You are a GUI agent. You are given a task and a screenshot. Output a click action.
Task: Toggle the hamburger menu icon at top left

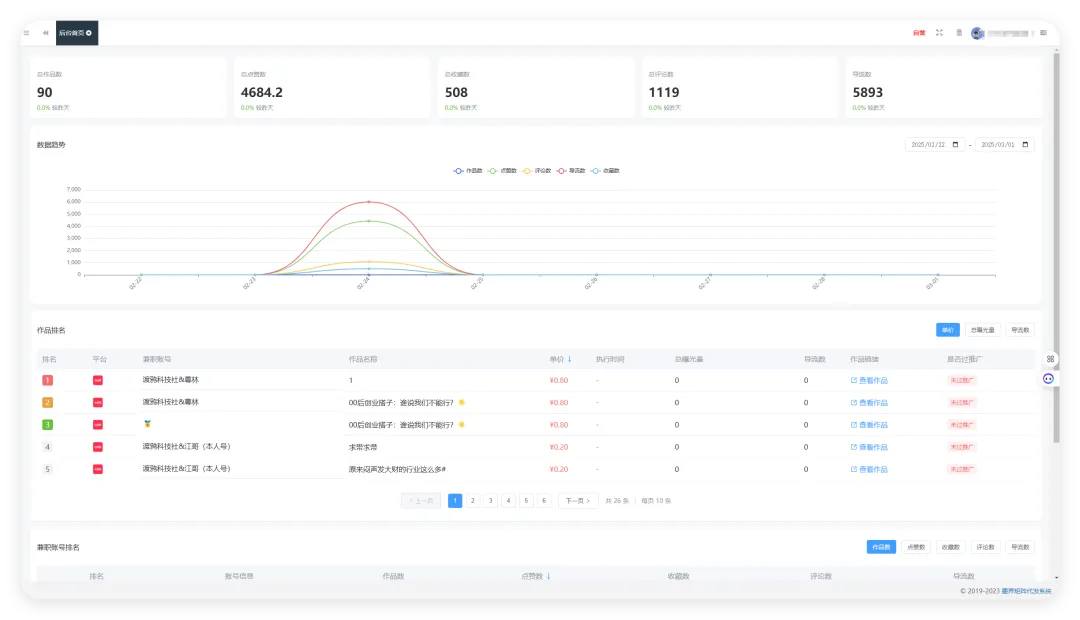[x=27, y=33]
